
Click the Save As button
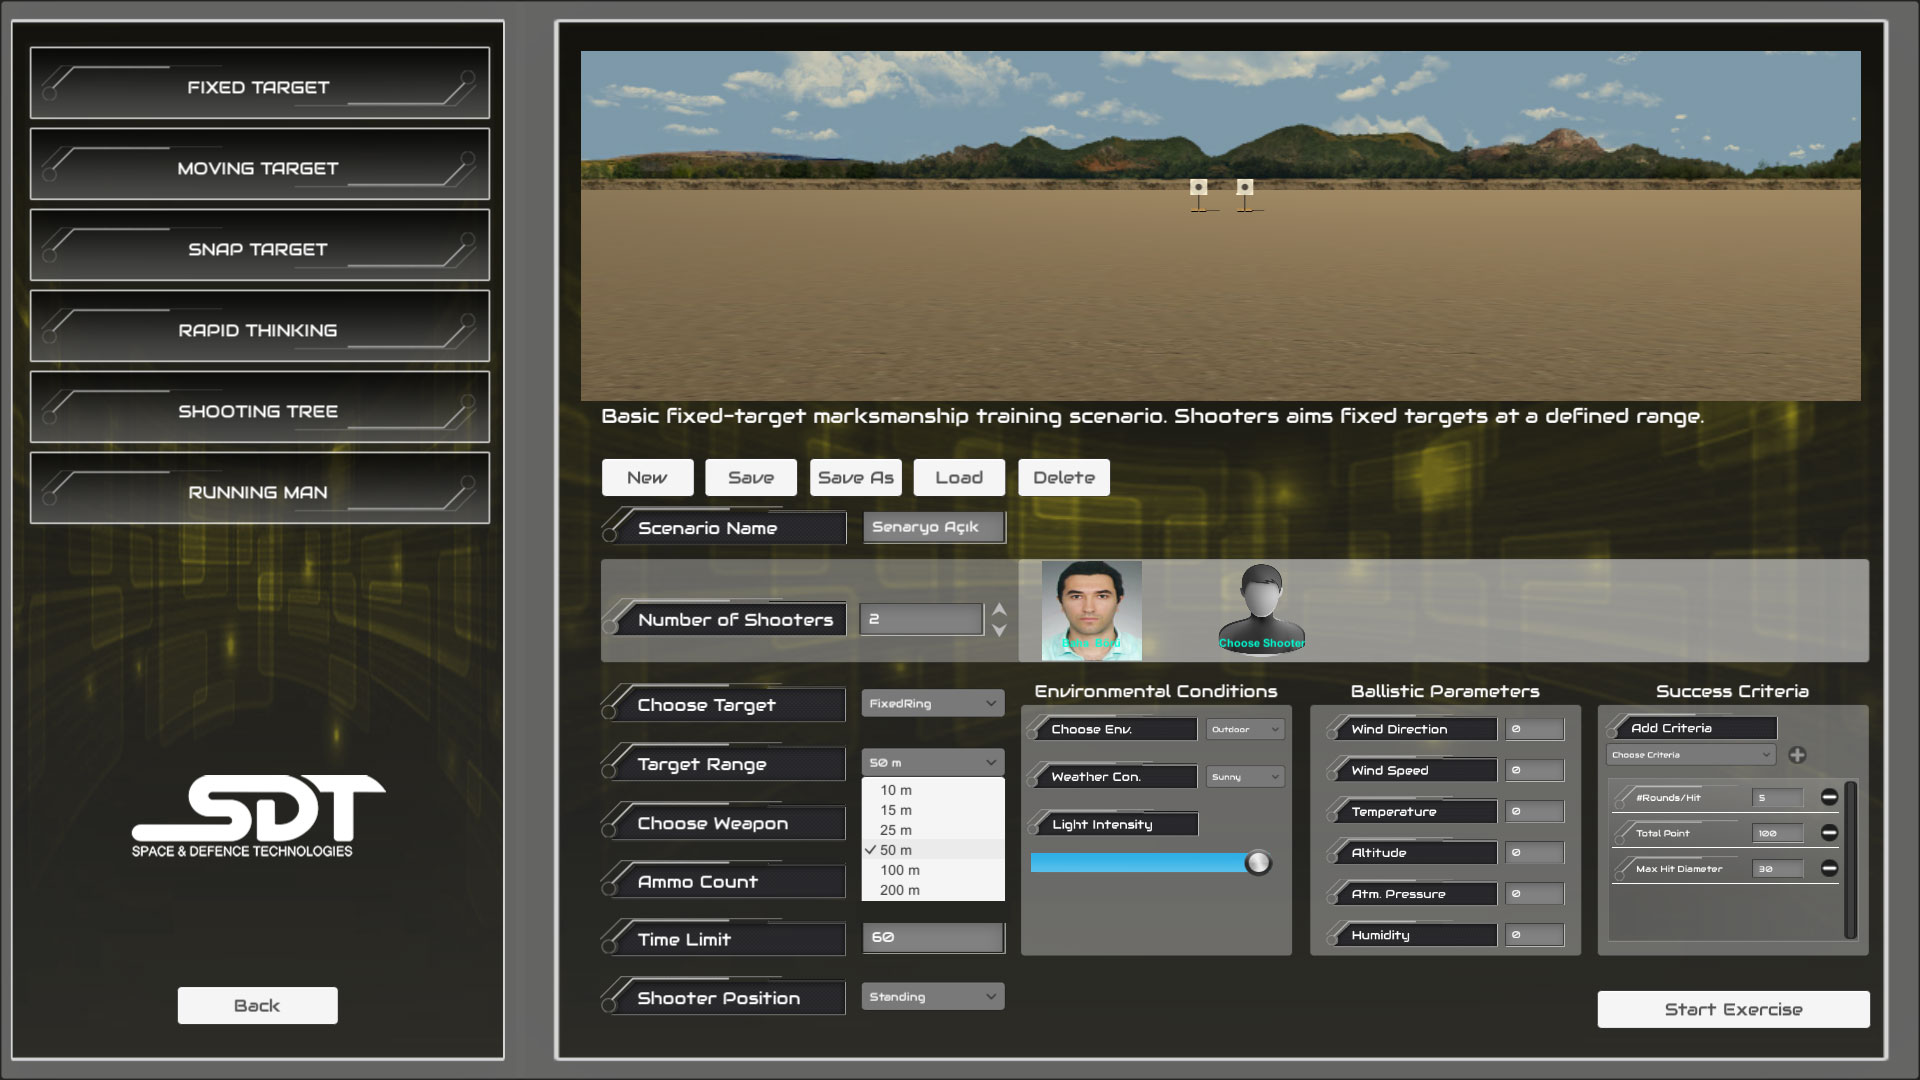coord(855,478)
